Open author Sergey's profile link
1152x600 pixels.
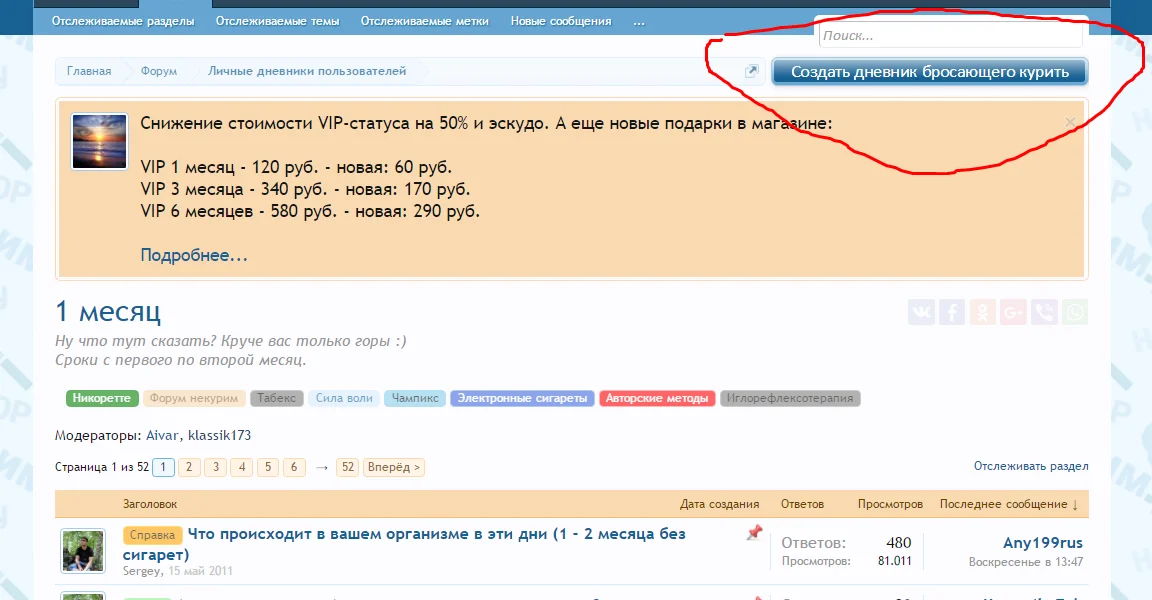tap(142, 571)
